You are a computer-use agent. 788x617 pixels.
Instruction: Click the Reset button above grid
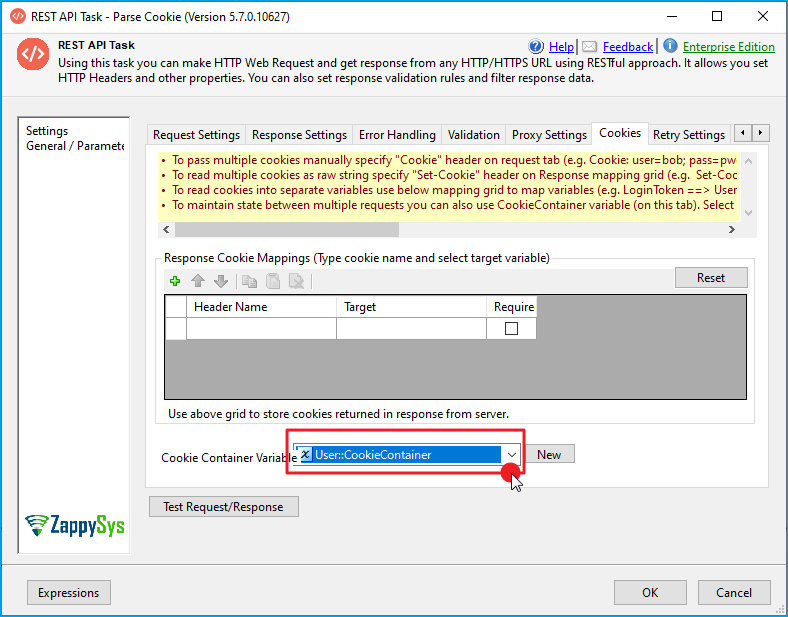point(711,277)
